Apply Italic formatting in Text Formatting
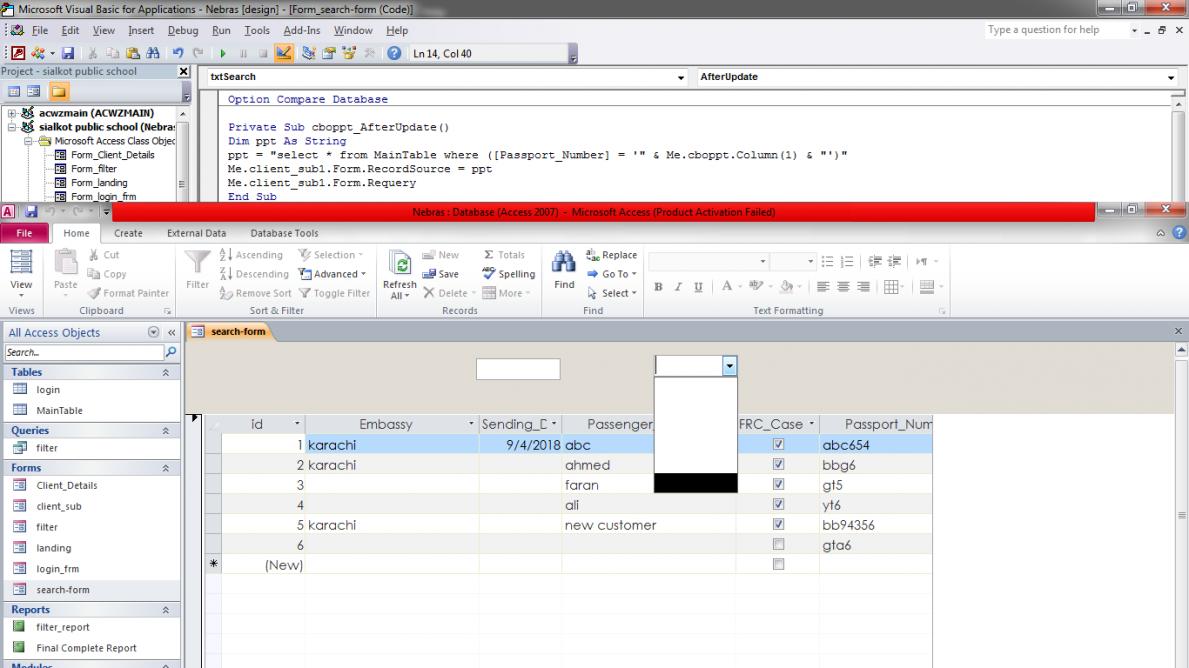The image size is (1189, 668). pos(678,287)
